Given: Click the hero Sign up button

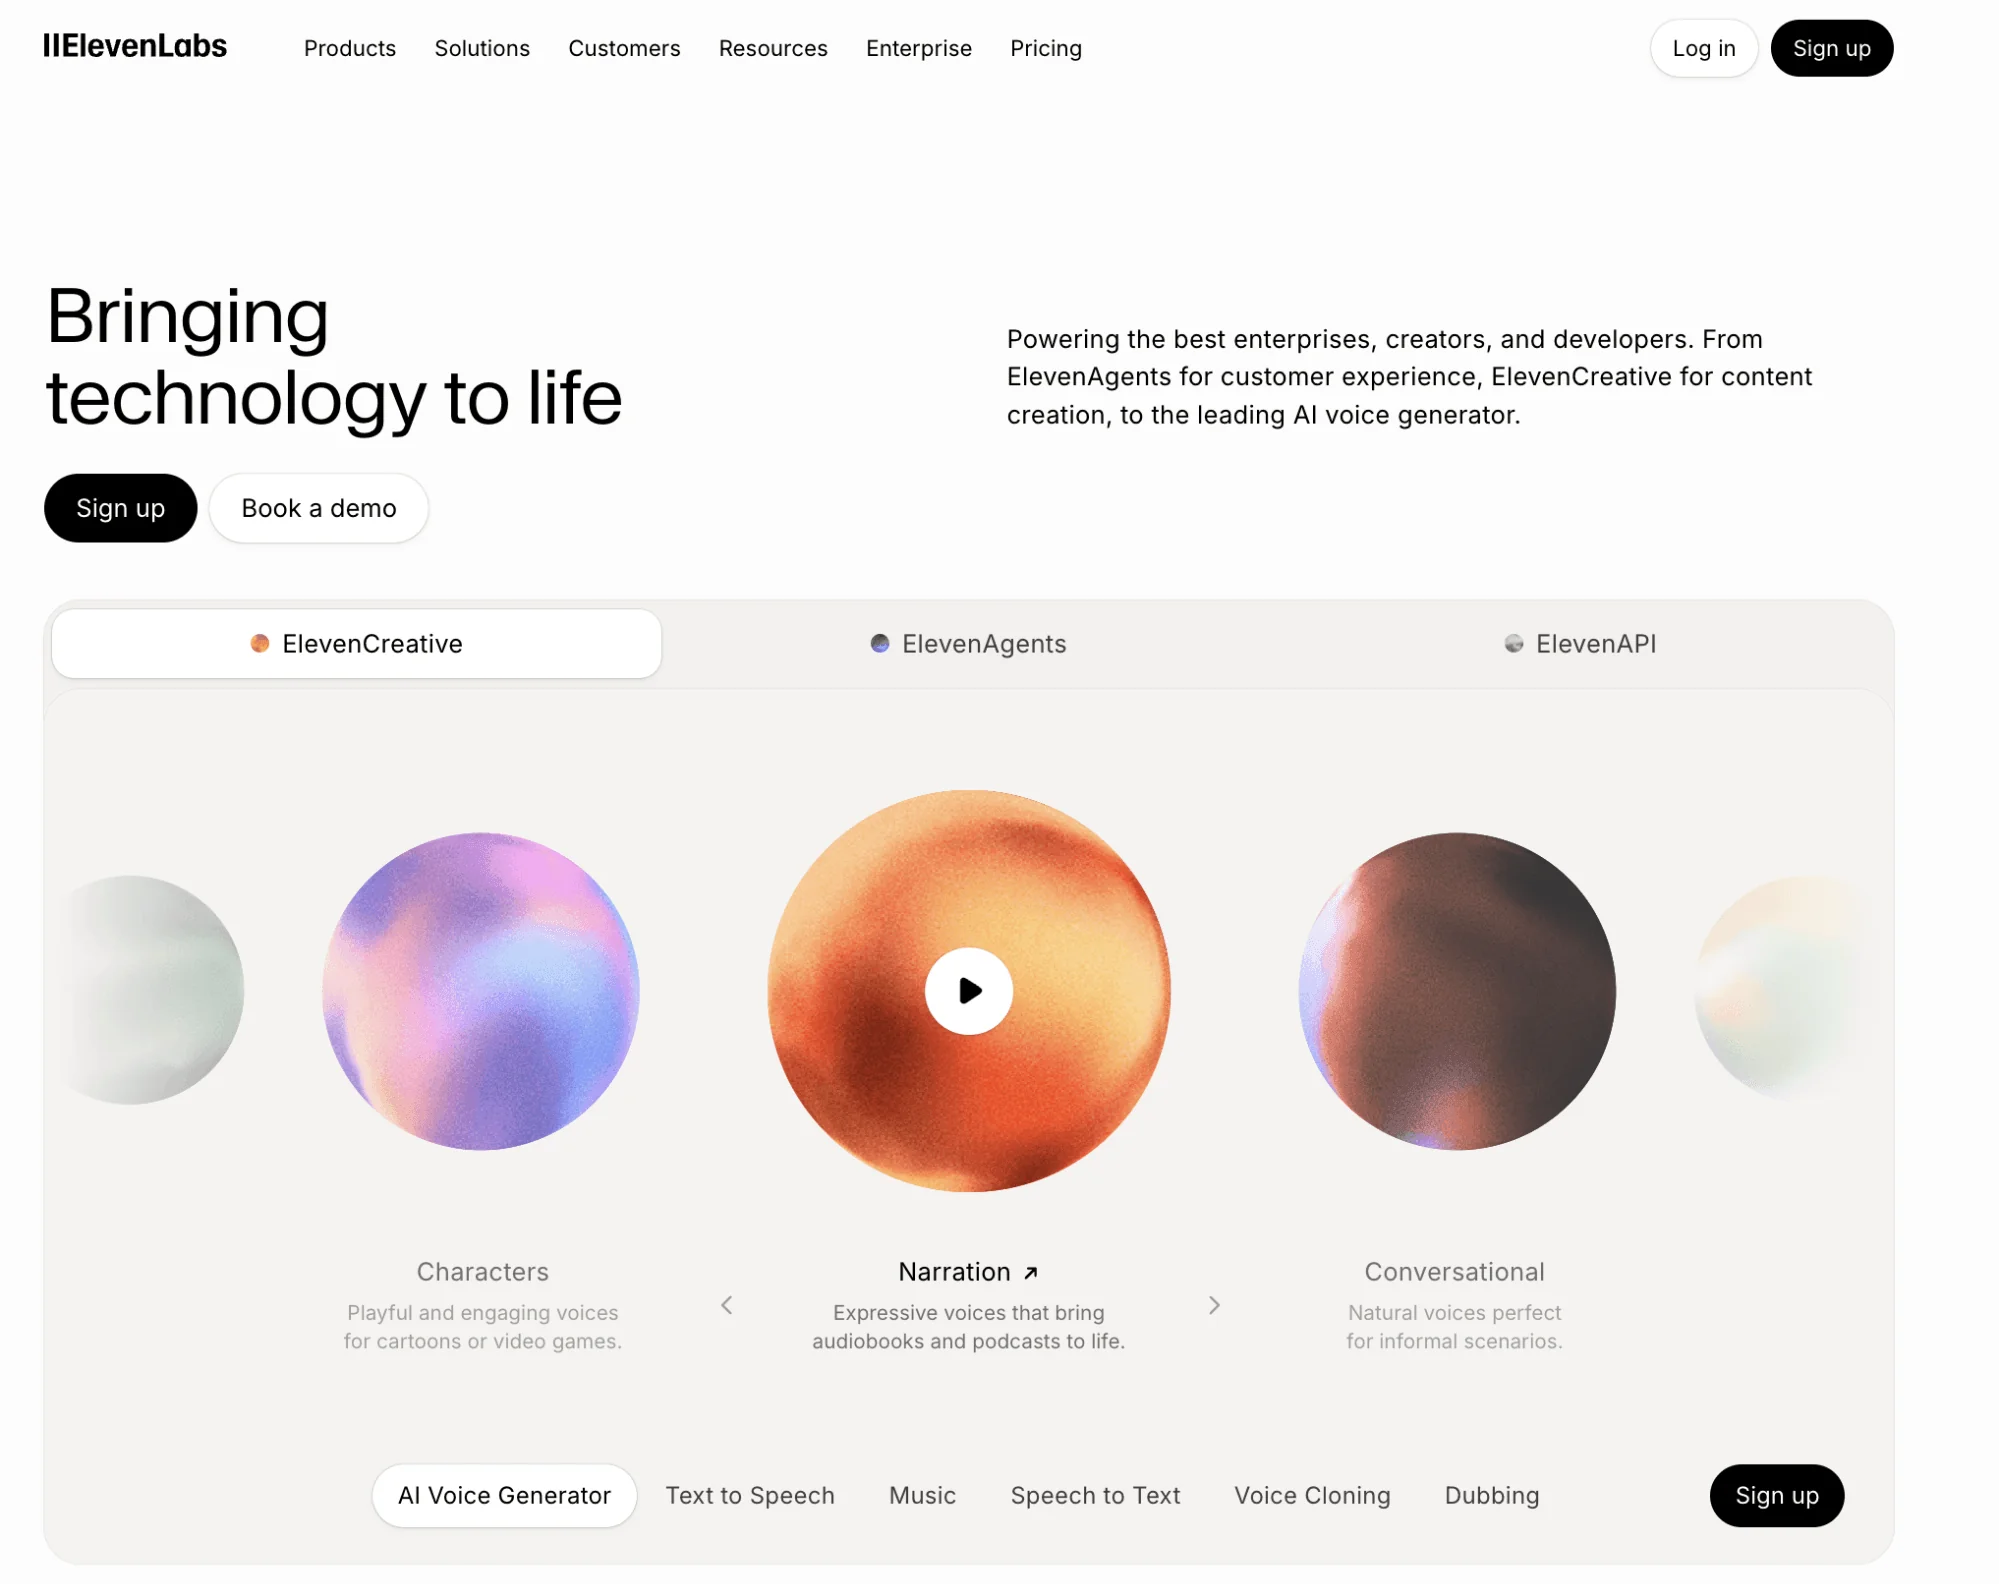Looking at the screenshot, I should point(121,508).
